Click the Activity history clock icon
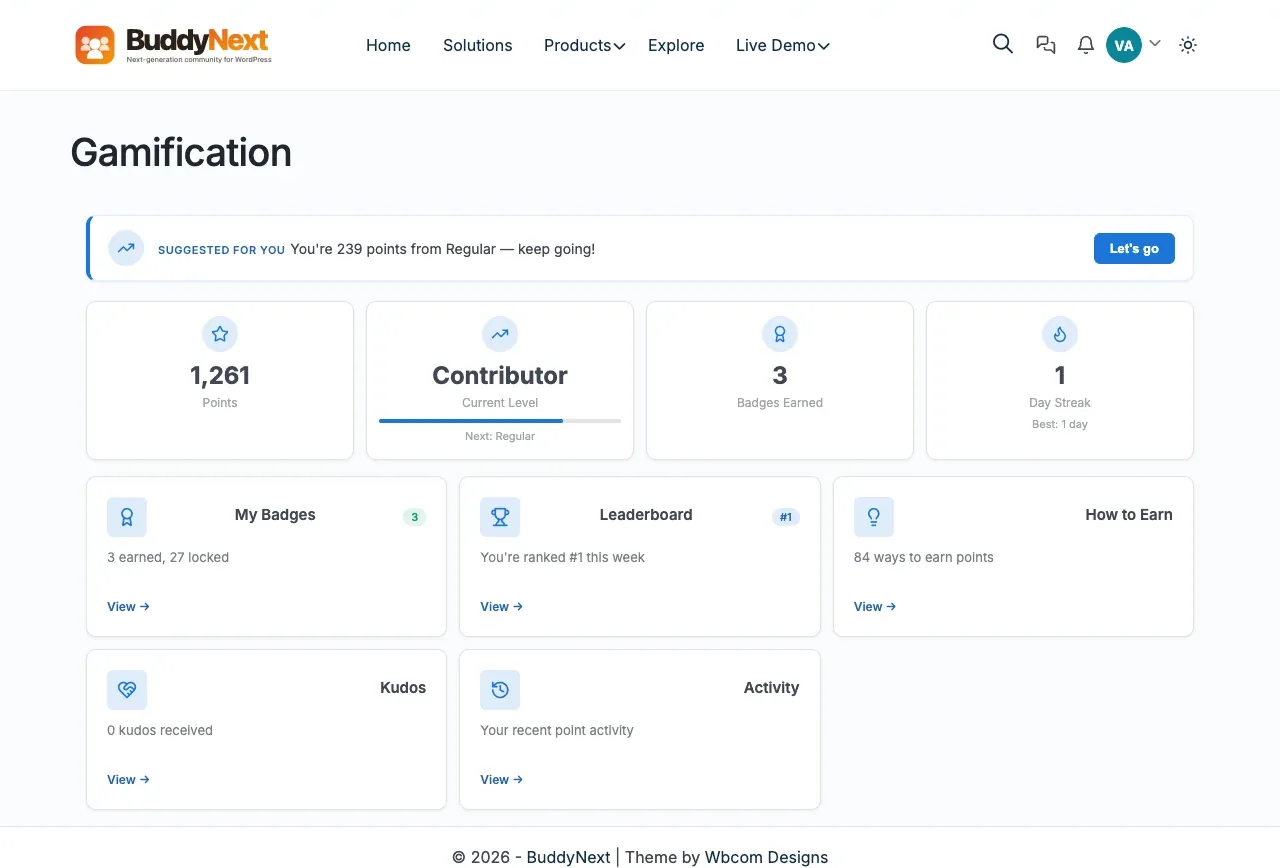 click(500, 690)
